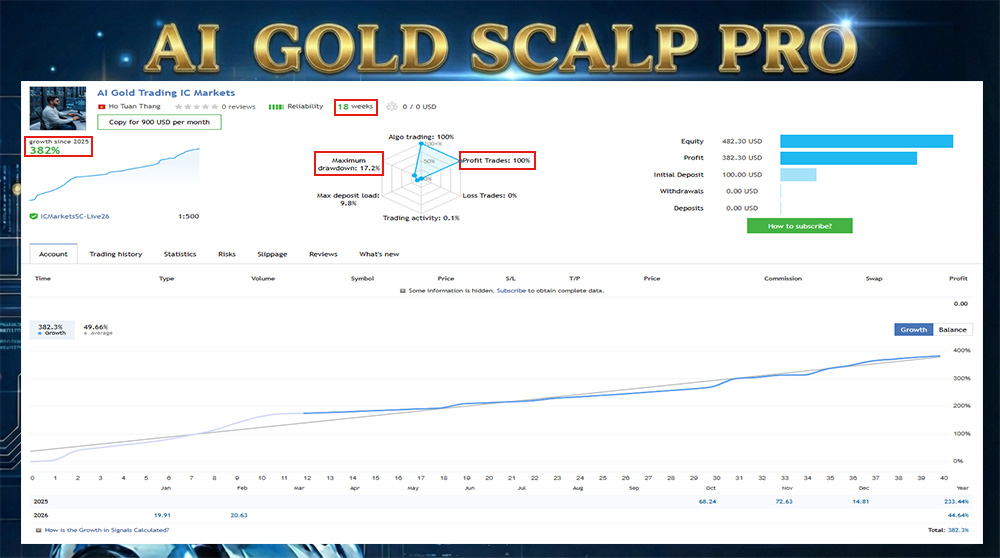Image resolution: width=1000 pixels, height=558 pixels.
Task: Click the green Reliability bars icon
Action: click(276, 106)
